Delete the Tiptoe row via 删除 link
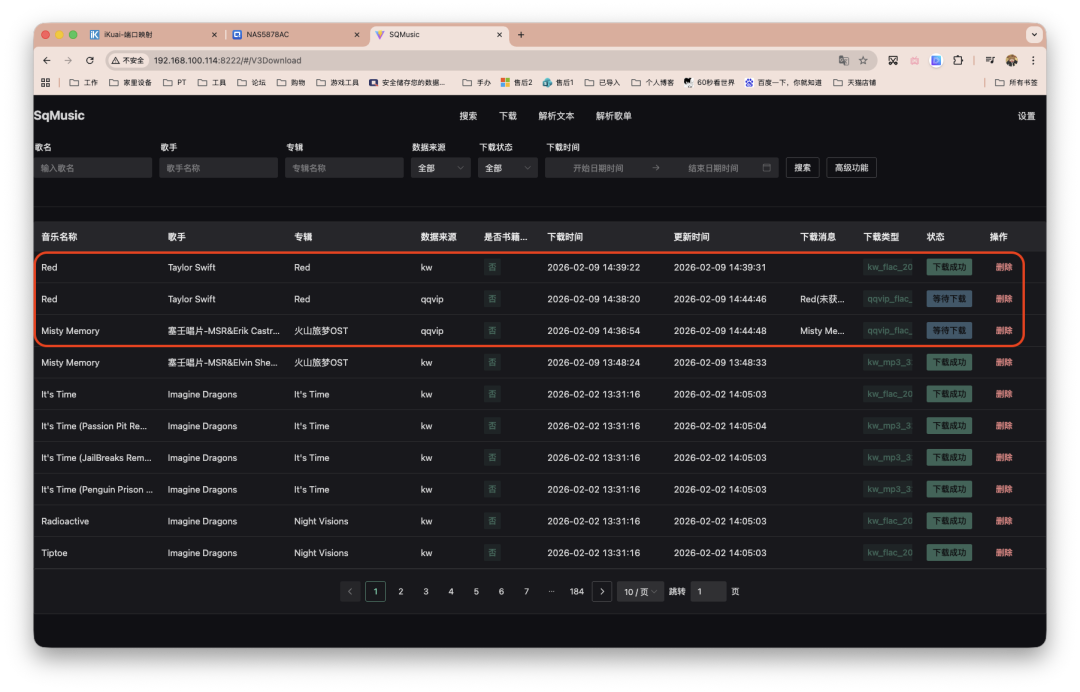The width and height of the screenshot is (1080, 692). click(1003, 552)
